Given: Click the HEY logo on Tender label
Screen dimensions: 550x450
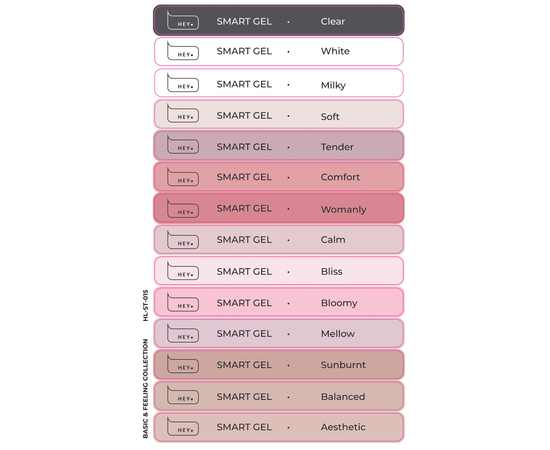Looking at the screenshot, I should pos(183,145).
